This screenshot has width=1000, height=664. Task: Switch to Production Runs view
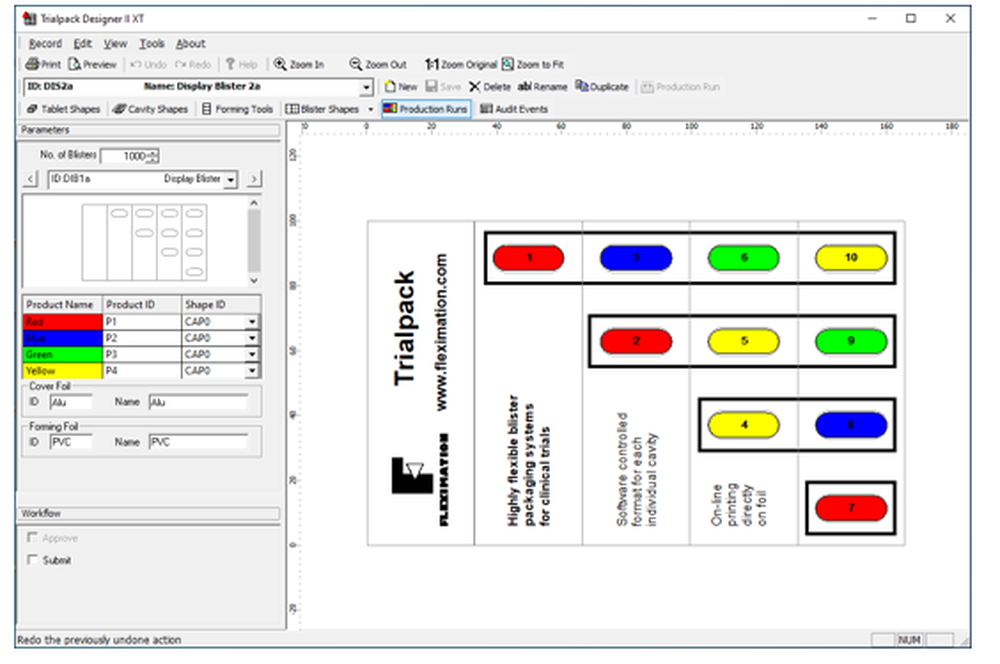[426, 109]
